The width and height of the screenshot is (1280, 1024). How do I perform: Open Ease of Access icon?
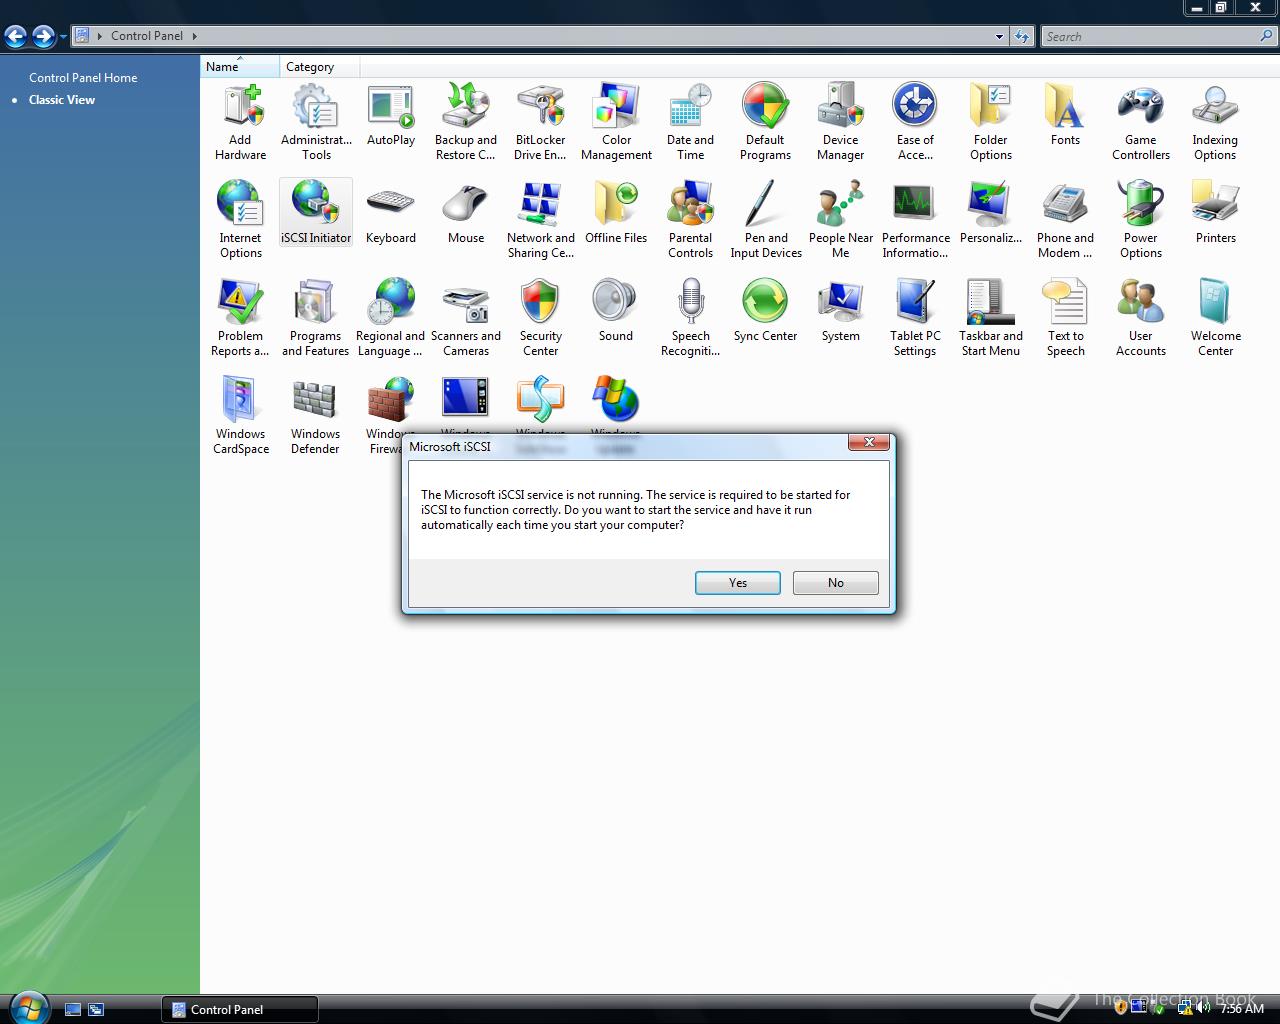click(x=915, y=121)
